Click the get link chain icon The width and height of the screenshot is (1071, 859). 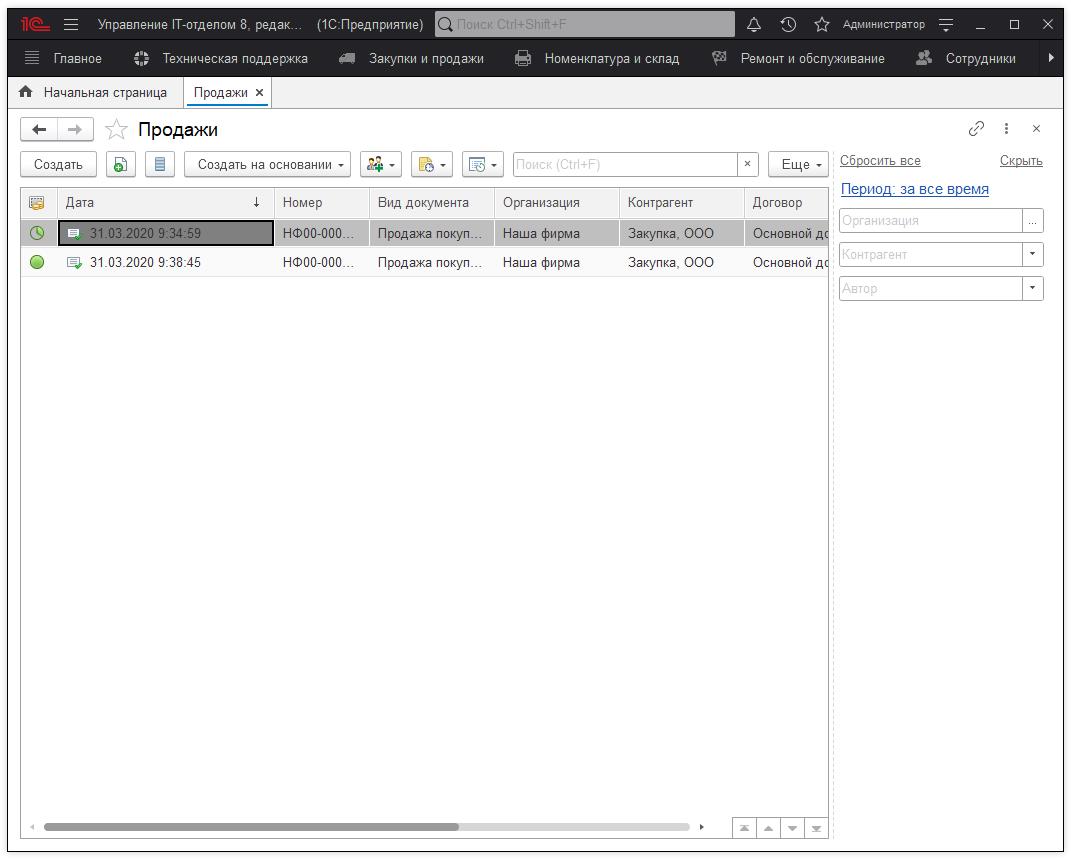976,129
